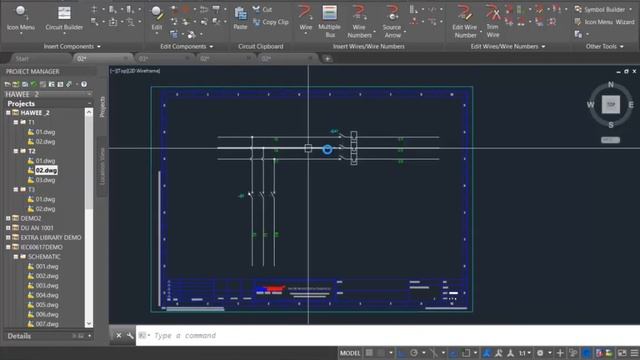Click the customization menu icon in status bar
Screen dimensions: 640x360
point(634,353)
